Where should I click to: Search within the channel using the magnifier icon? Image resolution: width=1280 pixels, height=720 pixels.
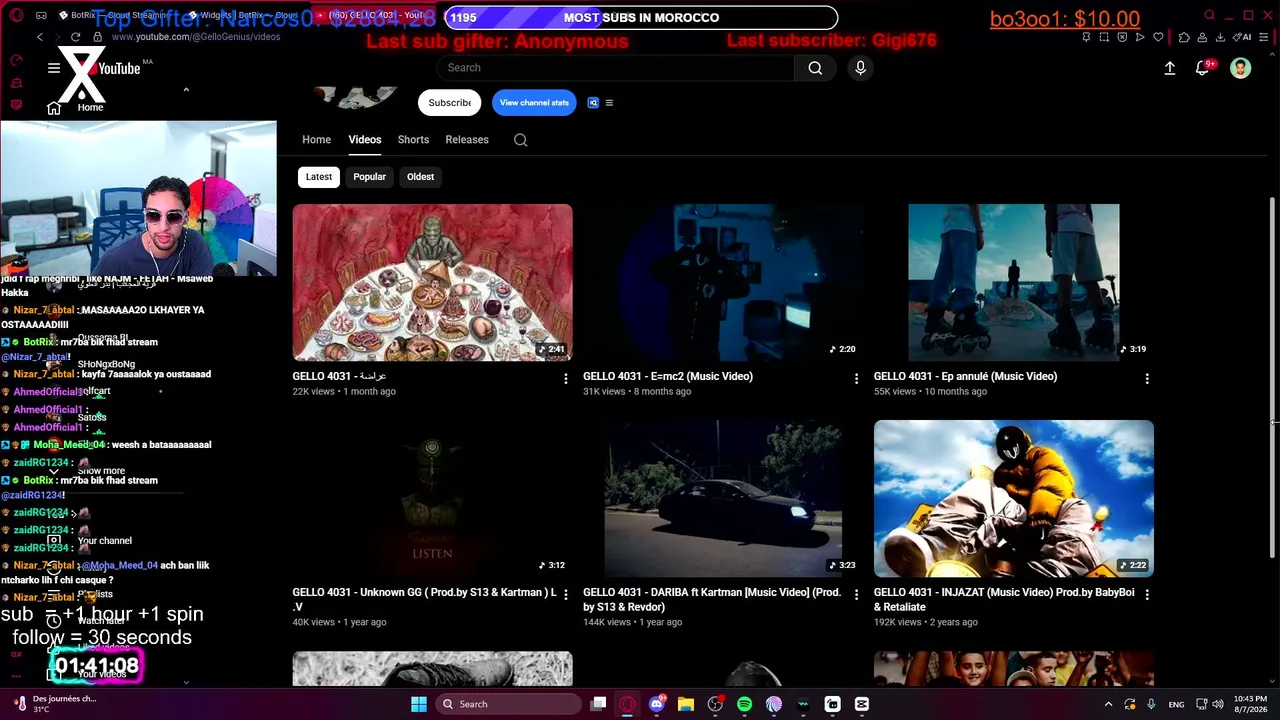[x=520, y=140]
